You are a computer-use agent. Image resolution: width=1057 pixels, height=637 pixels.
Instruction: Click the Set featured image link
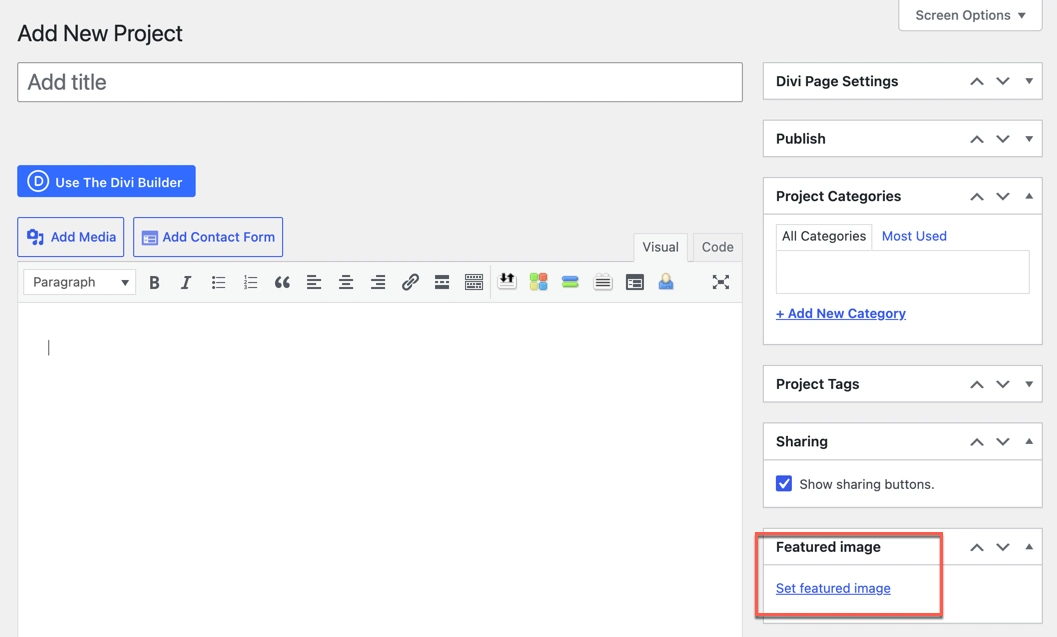pos(833,588)
